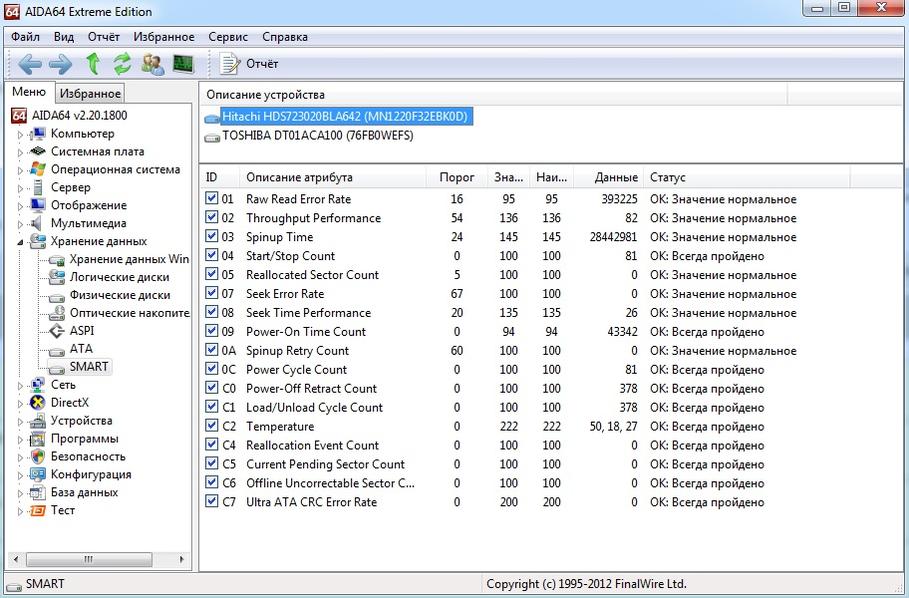Toggle the Spinup Time checkbox
This screenshot has width=909, height=598.
pyautogui.click(x=212, y=236)
